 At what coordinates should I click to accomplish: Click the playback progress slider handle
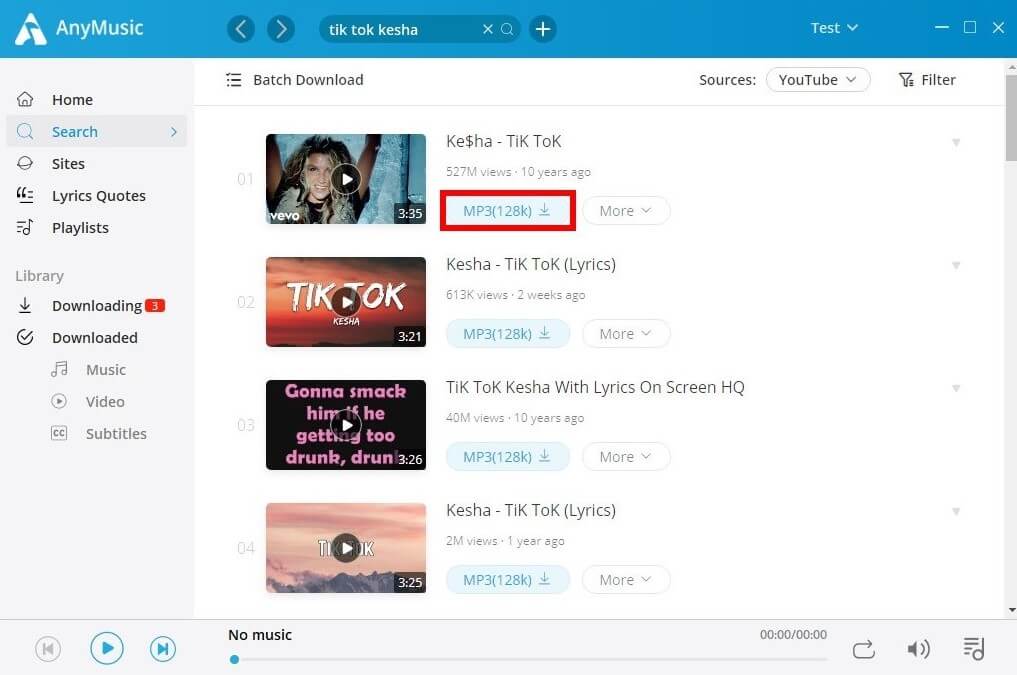234,659
